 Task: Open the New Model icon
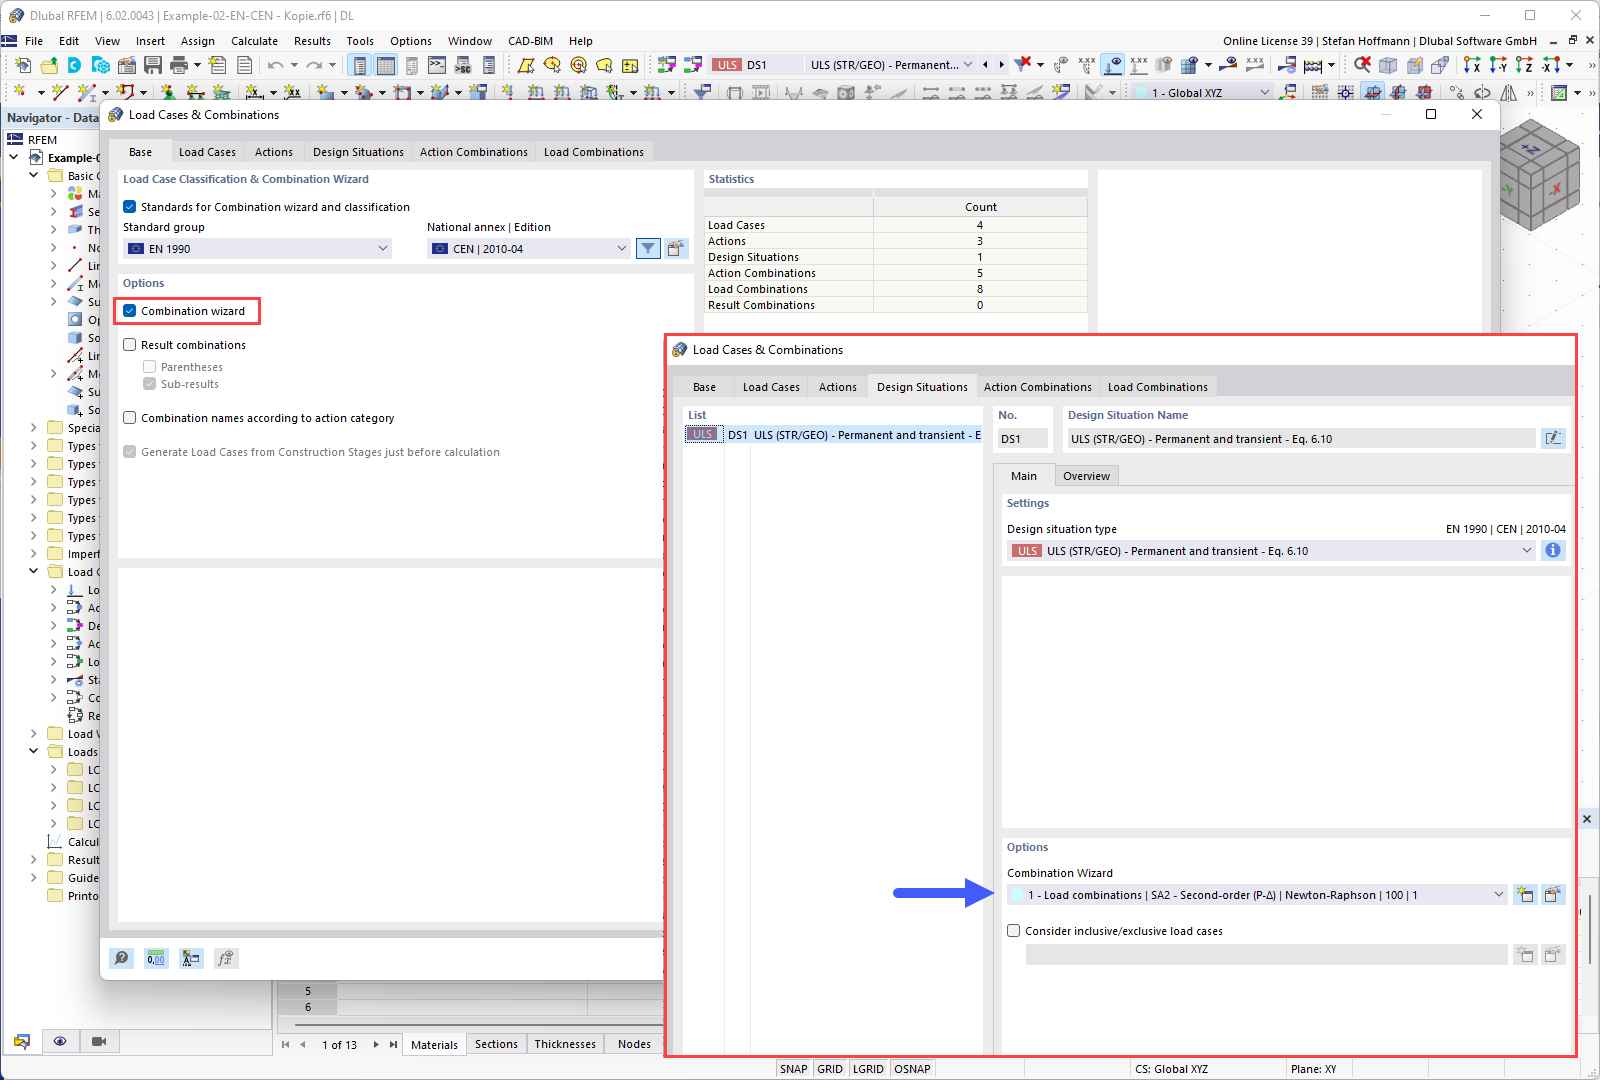(x=22, y=64)
